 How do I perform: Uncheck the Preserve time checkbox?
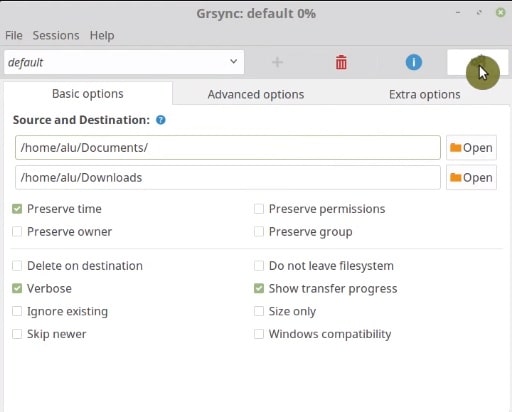tap(17, 209)
